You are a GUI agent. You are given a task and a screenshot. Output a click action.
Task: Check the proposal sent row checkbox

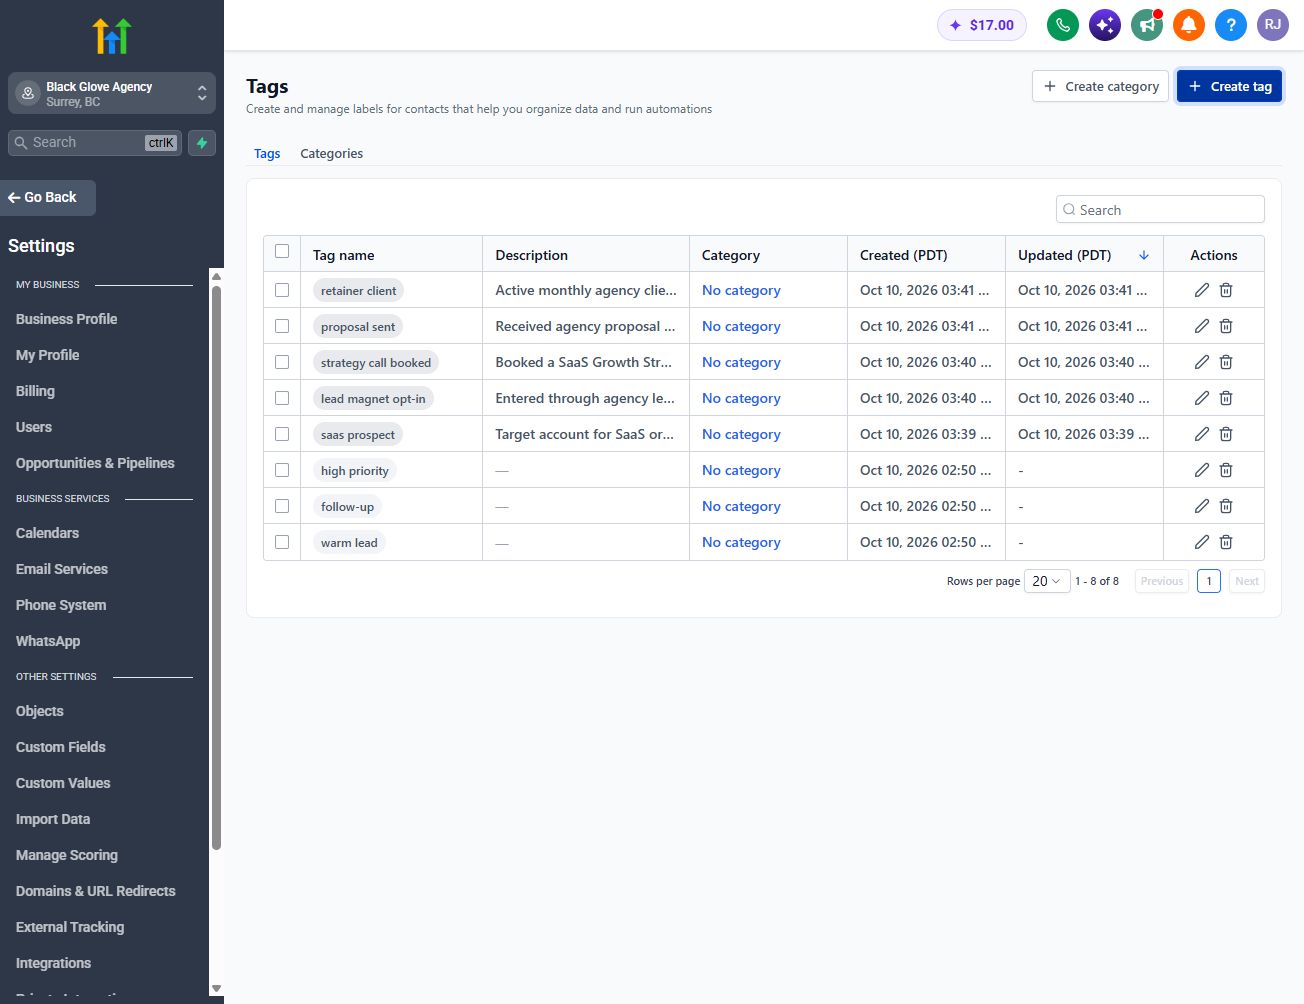tap(282, 326)
